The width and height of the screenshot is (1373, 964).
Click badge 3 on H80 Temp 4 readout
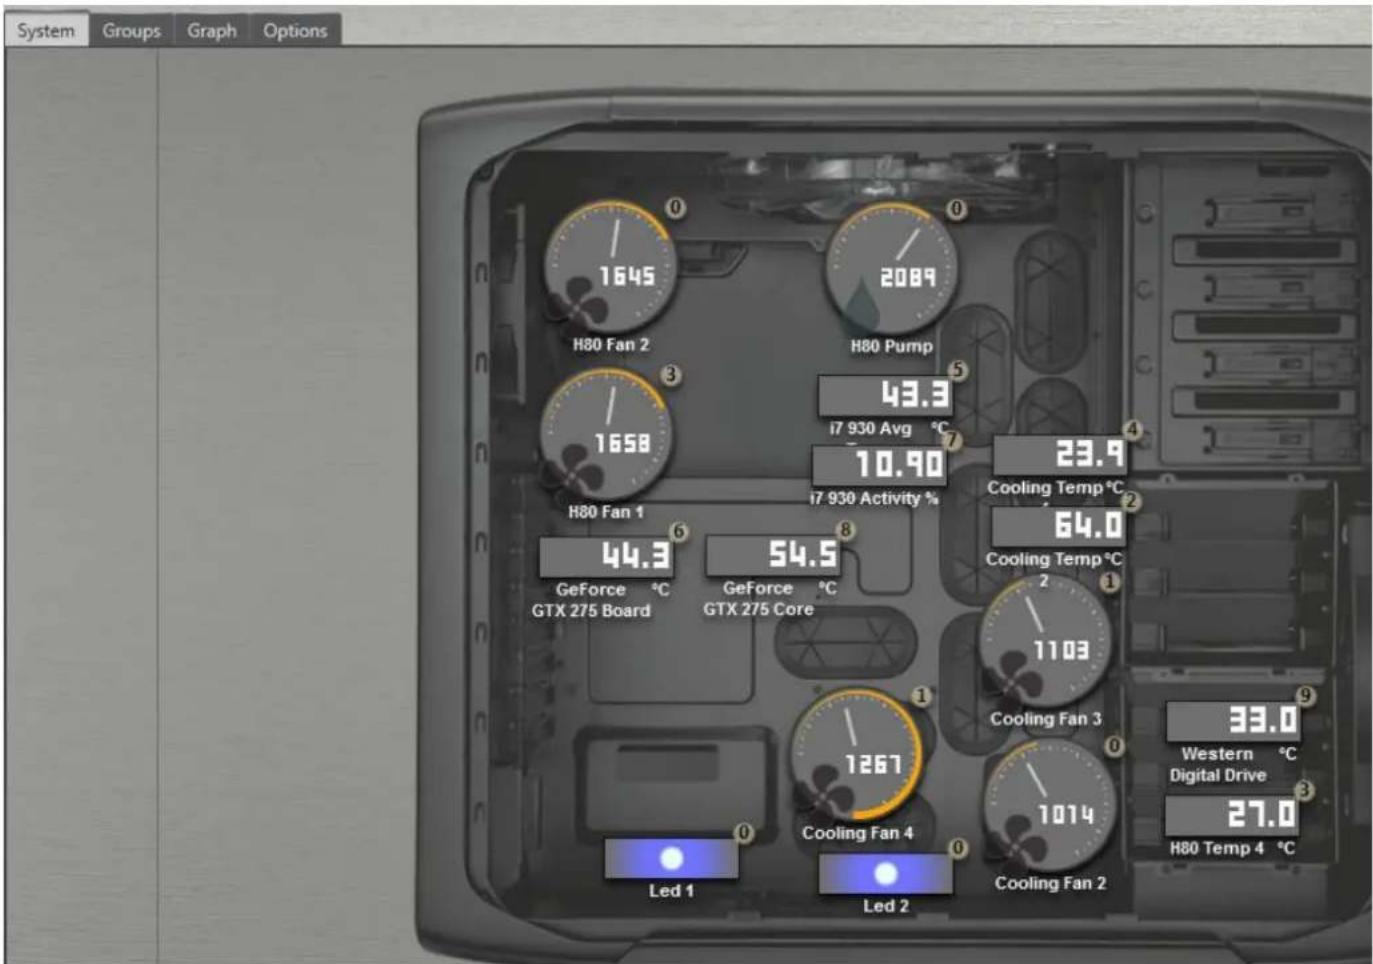click(x=1303, y=790)
